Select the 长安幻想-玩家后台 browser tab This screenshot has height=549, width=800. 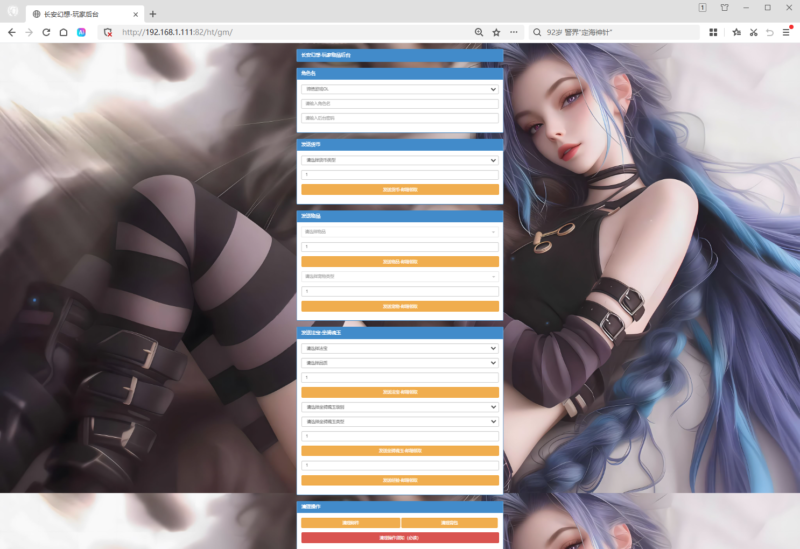[x=84, y=14]
